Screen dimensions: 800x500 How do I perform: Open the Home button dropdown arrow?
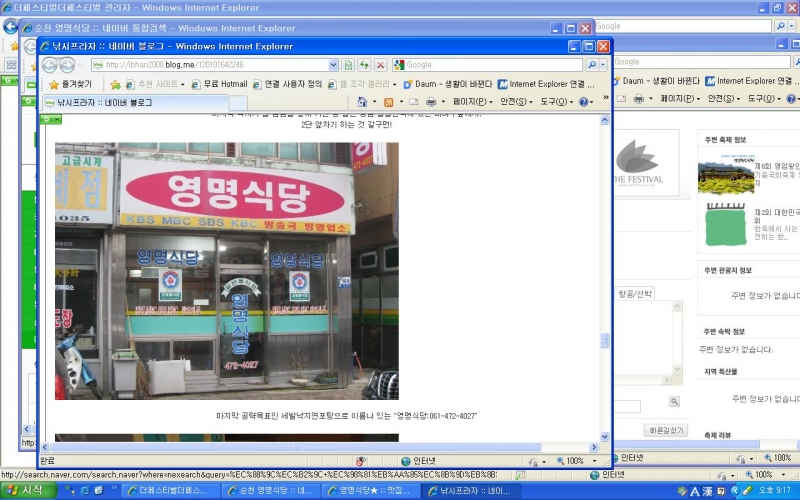coord(374,102)
